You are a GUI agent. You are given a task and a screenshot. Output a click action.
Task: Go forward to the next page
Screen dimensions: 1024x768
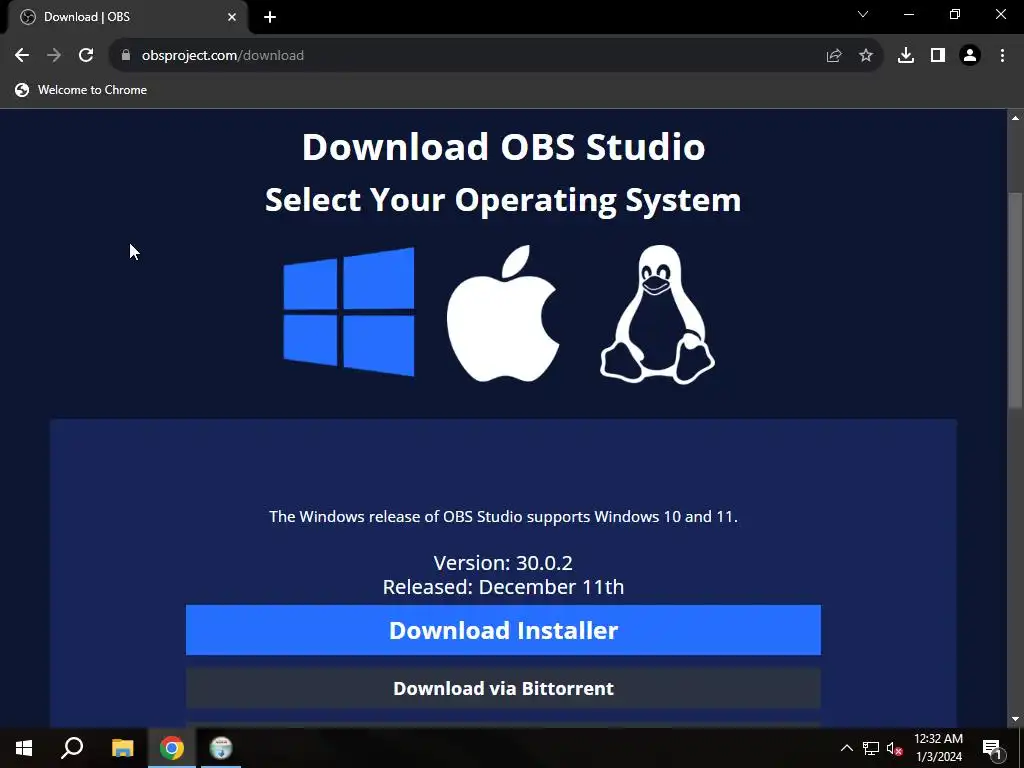(x=54, y=56)
